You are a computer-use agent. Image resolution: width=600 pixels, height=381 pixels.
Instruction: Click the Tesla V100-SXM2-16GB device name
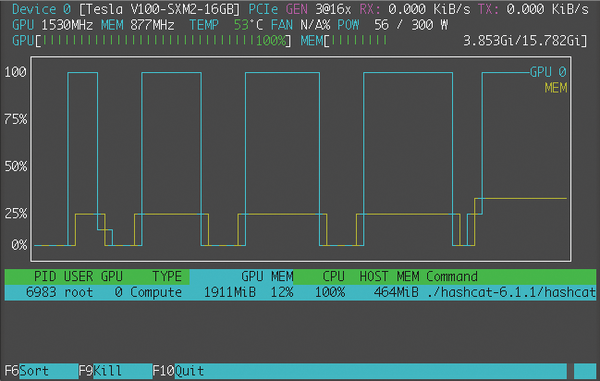[x=160, y=9]
